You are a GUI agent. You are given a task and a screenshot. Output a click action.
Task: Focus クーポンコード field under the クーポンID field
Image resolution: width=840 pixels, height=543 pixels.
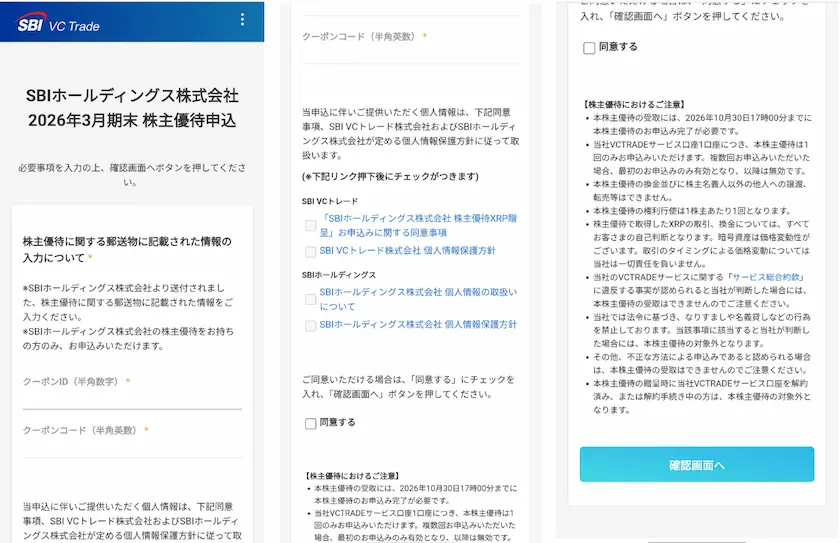point(132,446)
